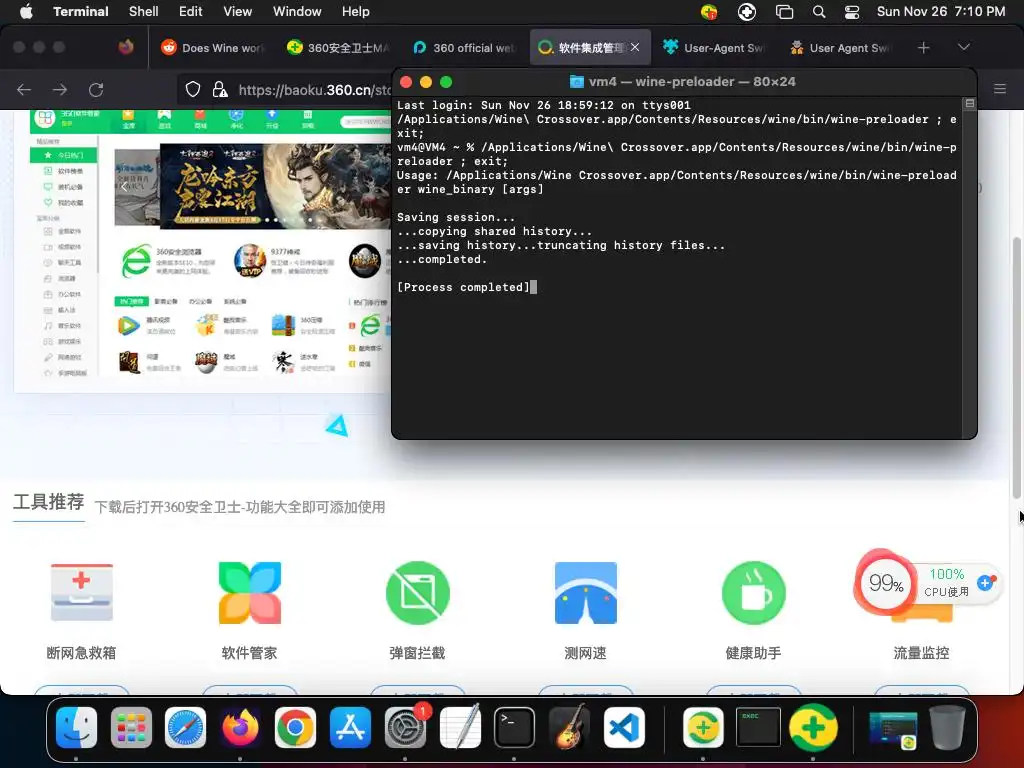1024x768 pixels.
Task: Open Spotlight search in the menu bar
Action: [819, 12]
